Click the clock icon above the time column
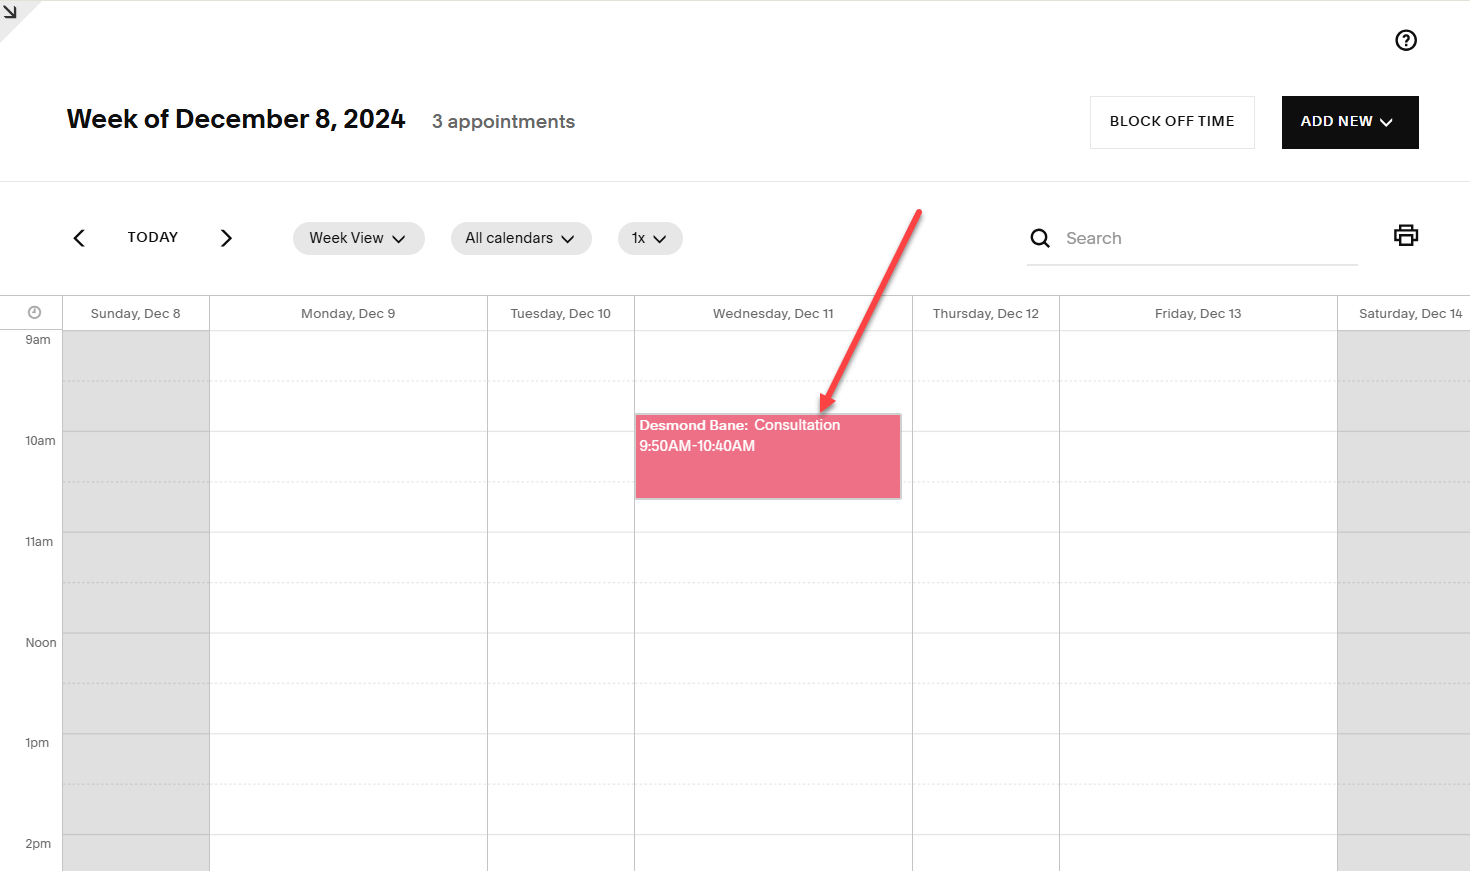Image resolution: width=1470 pixels, height=871 pixels. coord(33,312)
